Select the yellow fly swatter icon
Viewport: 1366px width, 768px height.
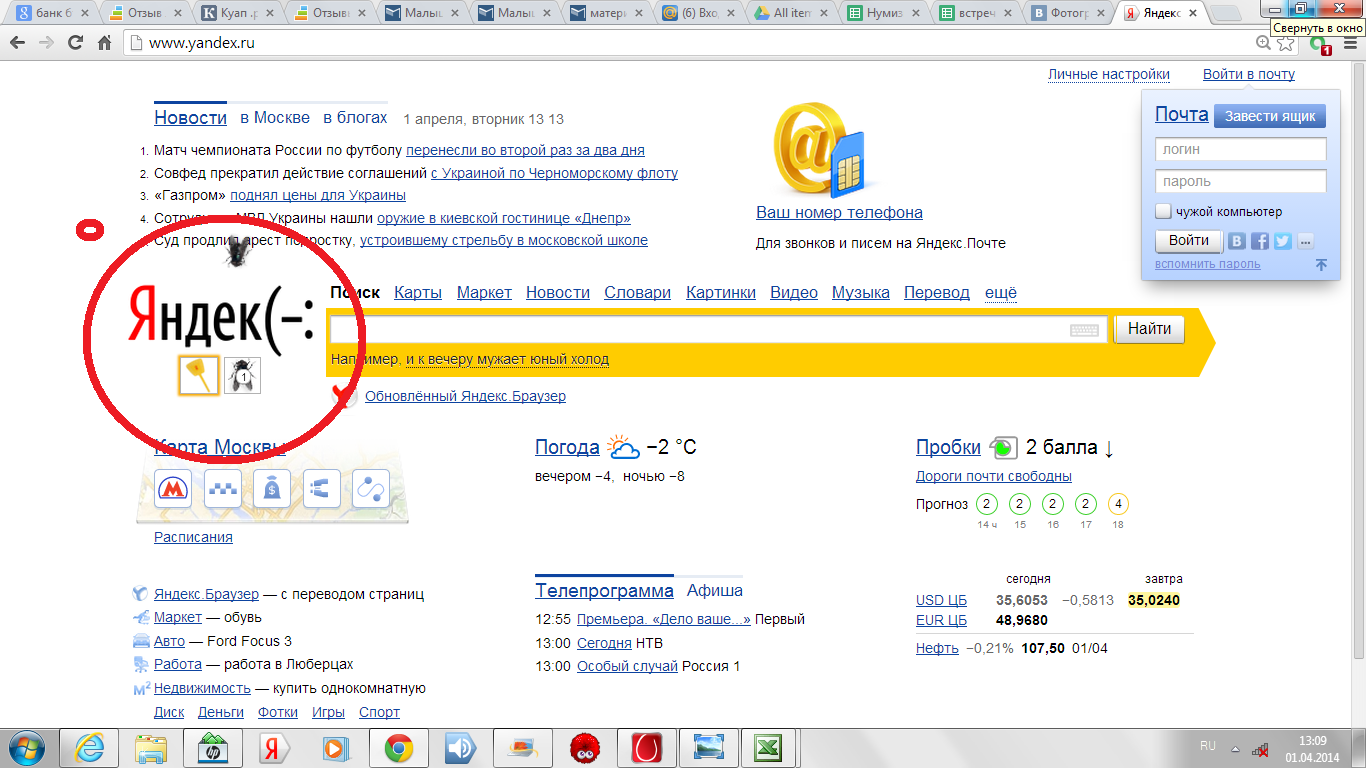click(198, 375)
